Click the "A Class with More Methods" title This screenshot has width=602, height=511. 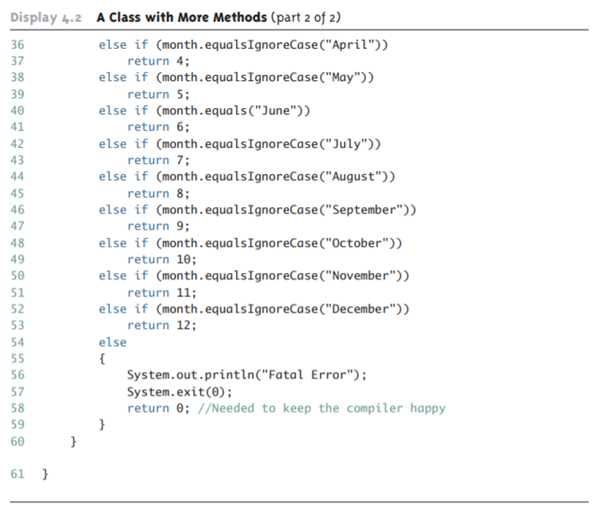point(183,16)
